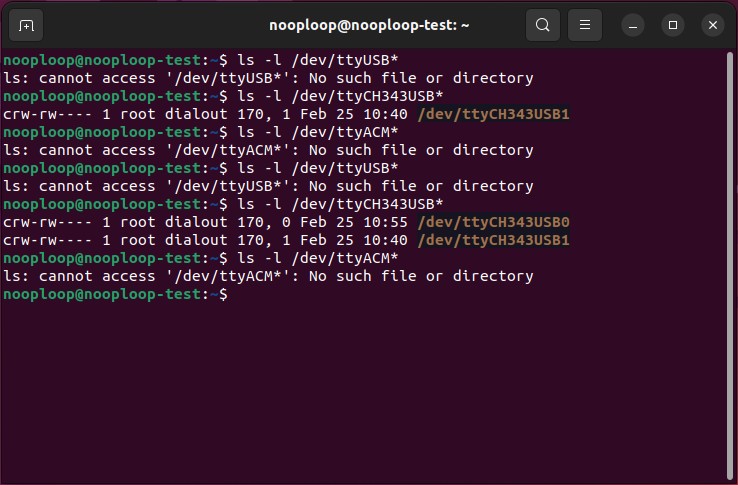Screen dimensions: 738x485
Task: Click the /dev/ttyCH343USB0 device path
Action: point(493,222)
